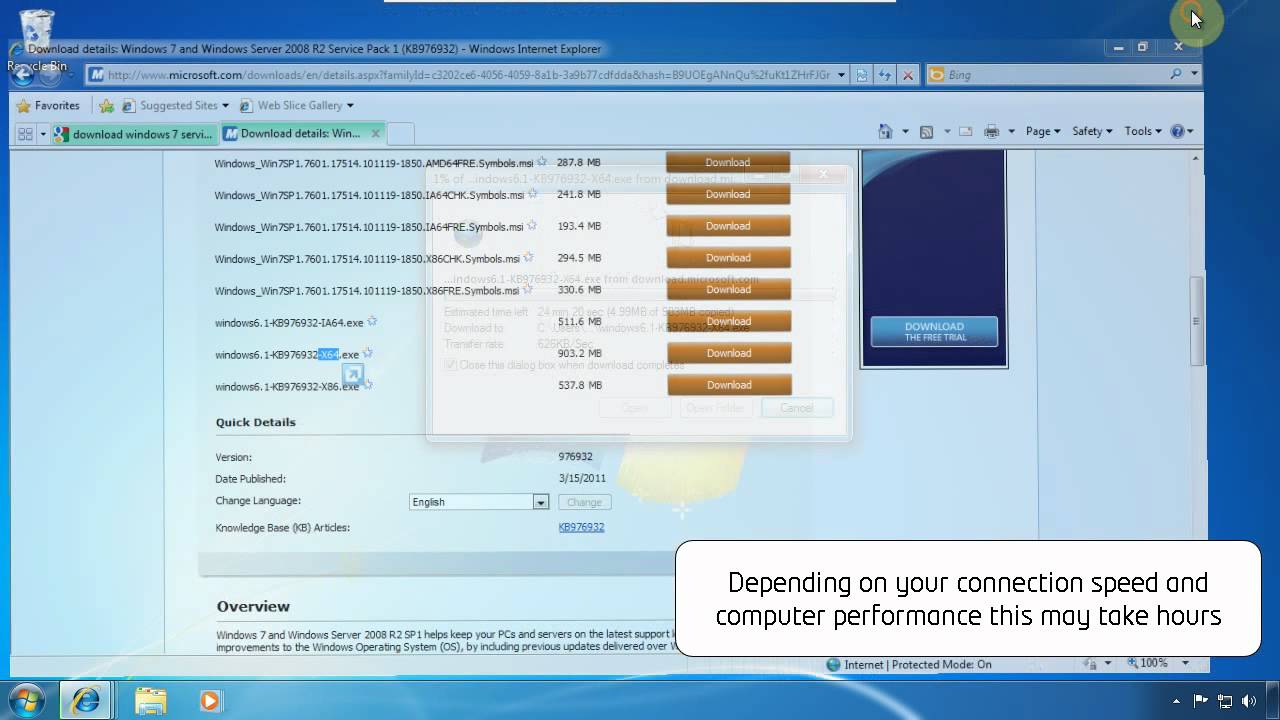Click the Help question mark icon
1280x720 pixels.
(1177, 131)
